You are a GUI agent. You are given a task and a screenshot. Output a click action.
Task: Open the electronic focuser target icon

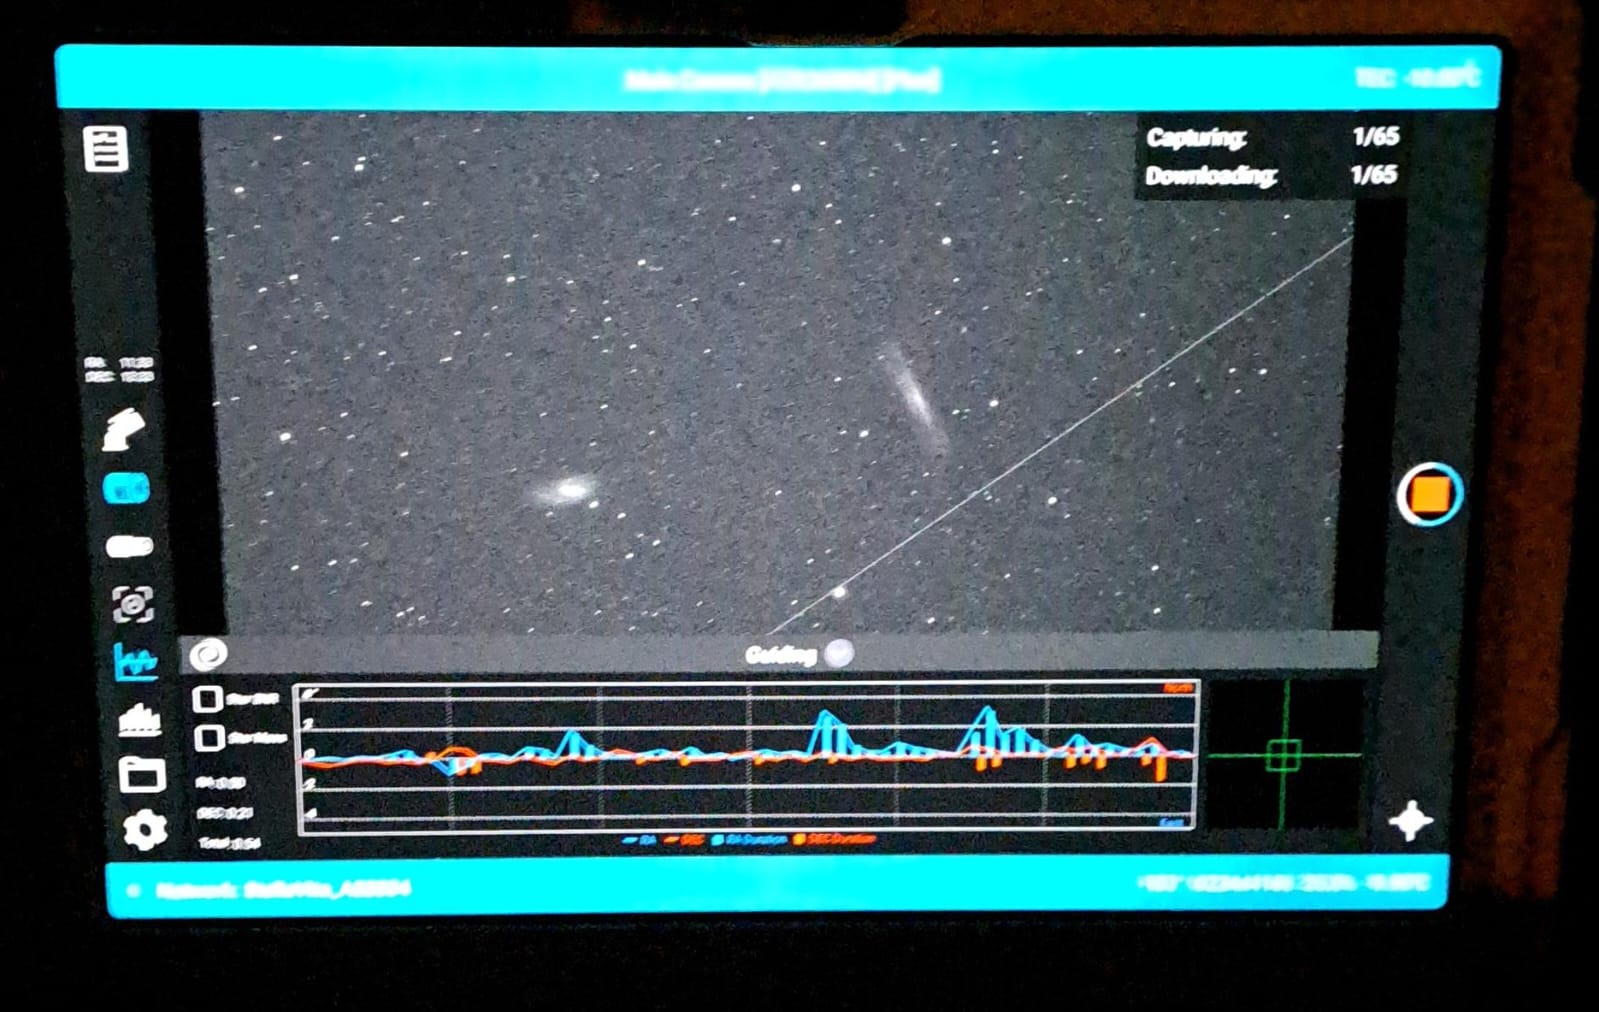[x=132, y=604]
